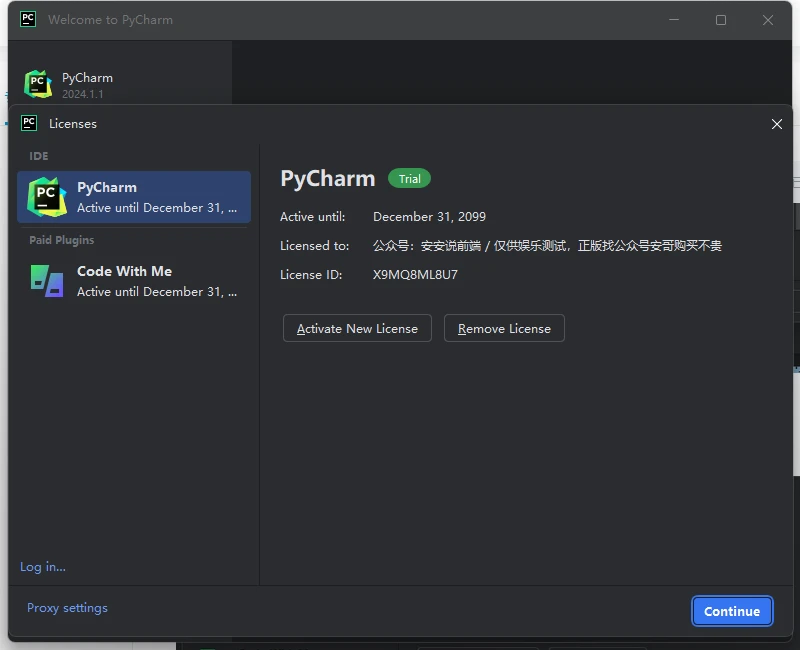Select PyCharm entry in IDE list
Image resolution: width=800 pixels, height=650 pixels.
(x=134, y=197)
